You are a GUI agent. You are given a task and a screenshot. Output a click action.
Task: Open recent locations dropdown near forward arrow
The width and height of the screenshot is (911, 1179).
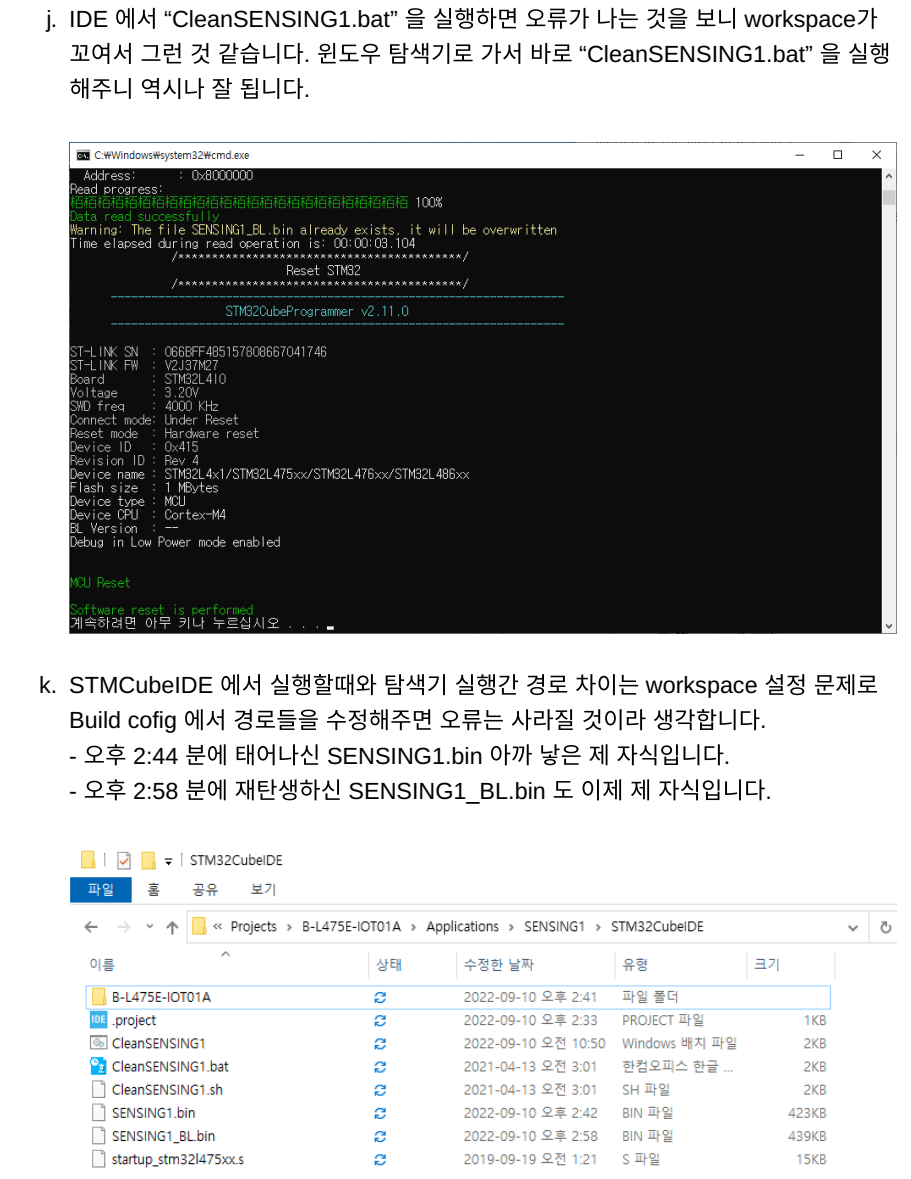click(x=150, y=926)
